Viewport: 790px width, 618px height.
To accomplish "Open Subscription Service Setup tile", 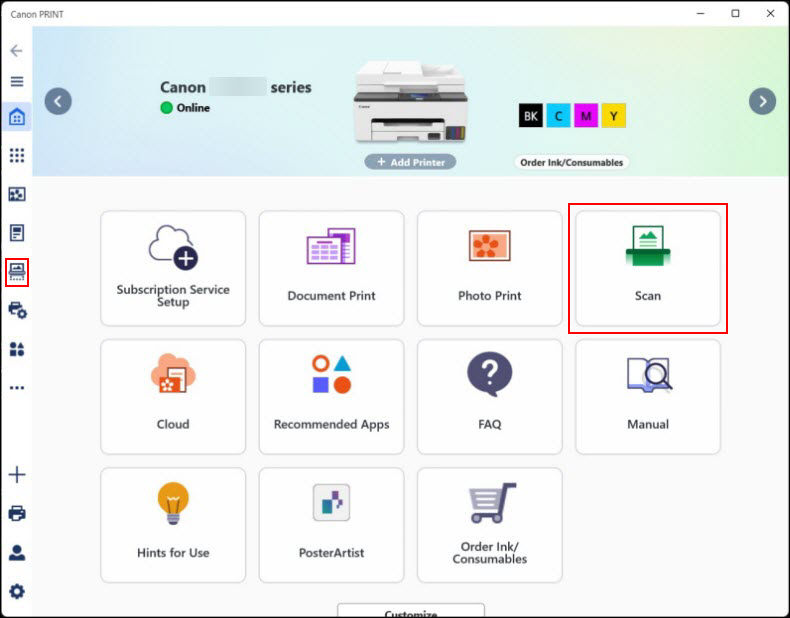I will pyautogui.click(x=173, y=268).
